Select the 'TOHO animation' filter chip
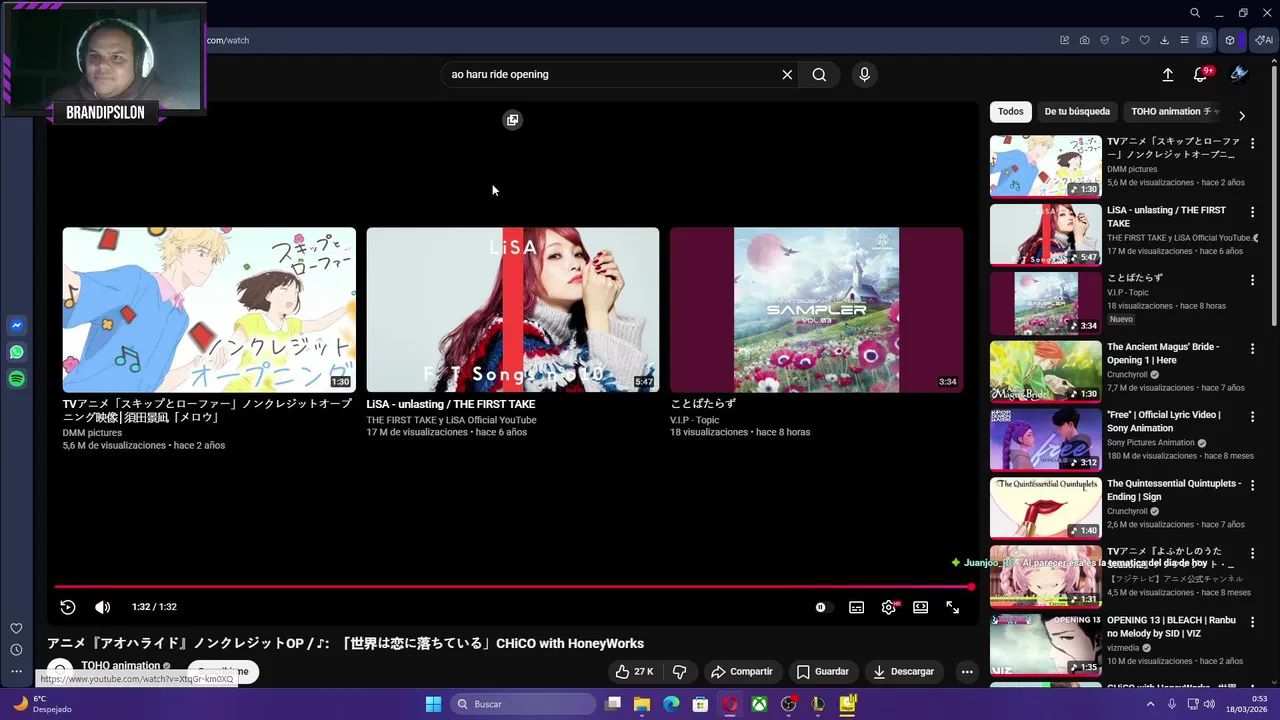 [1174, 112]
